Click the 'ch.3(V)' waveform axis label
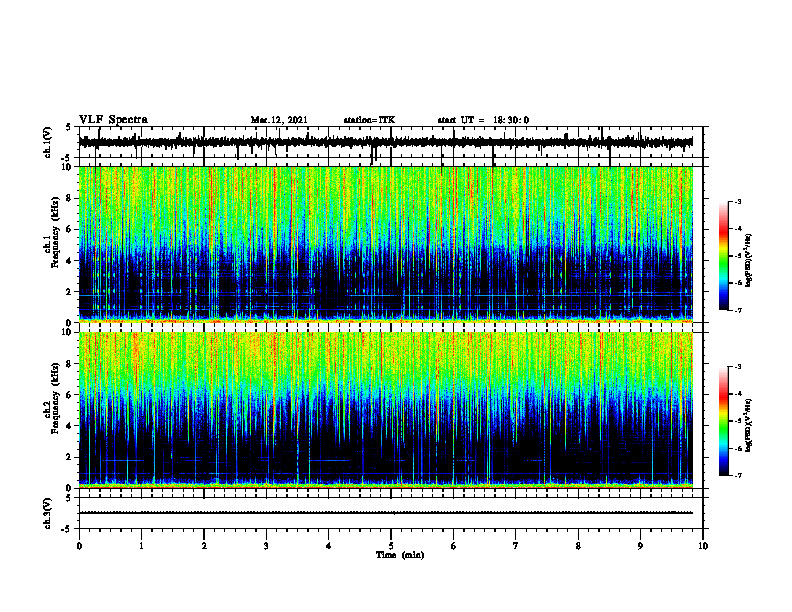 48,513
